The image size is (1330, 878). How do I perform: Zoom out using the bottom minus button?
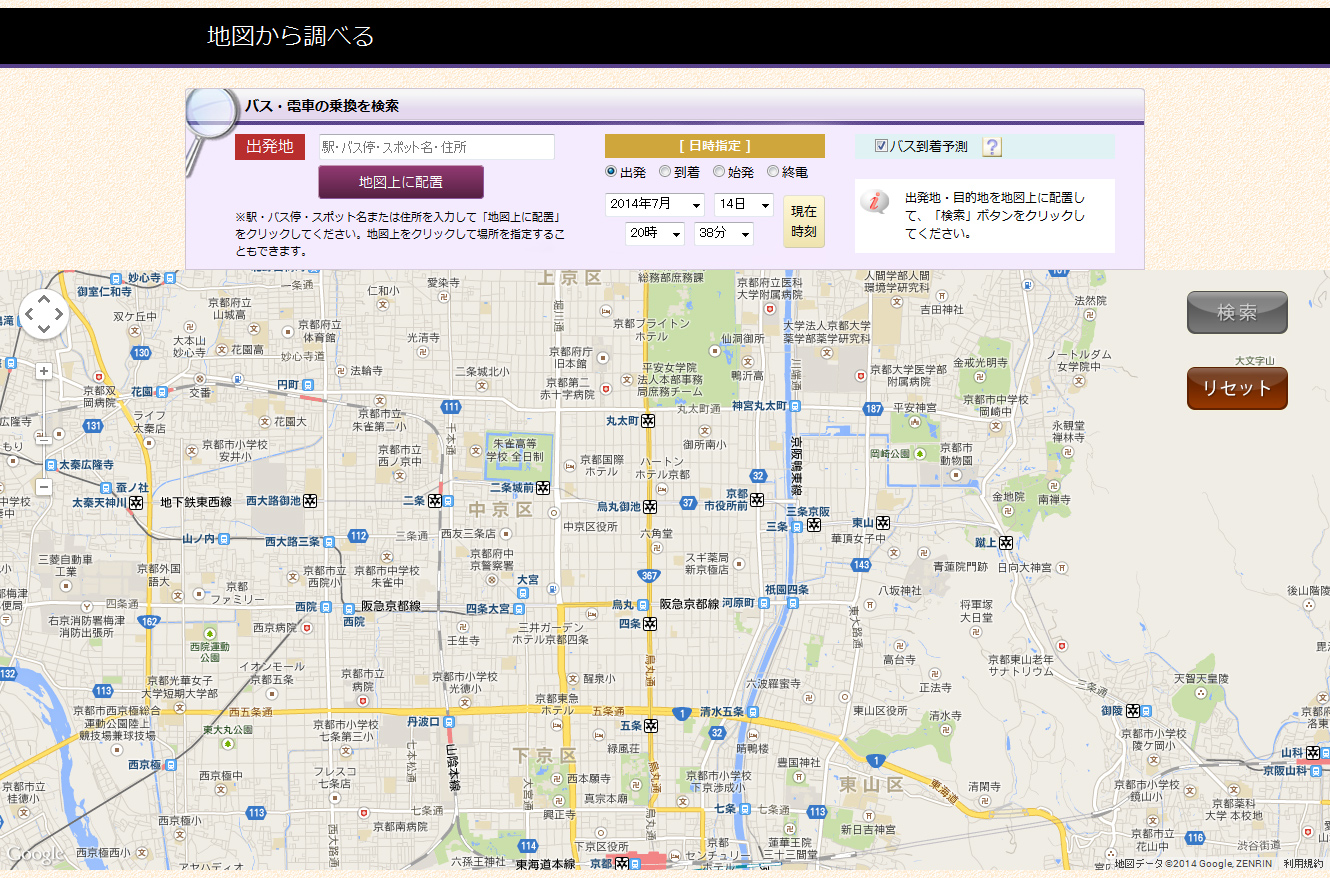pyautogui.click(x=43, y=487)
